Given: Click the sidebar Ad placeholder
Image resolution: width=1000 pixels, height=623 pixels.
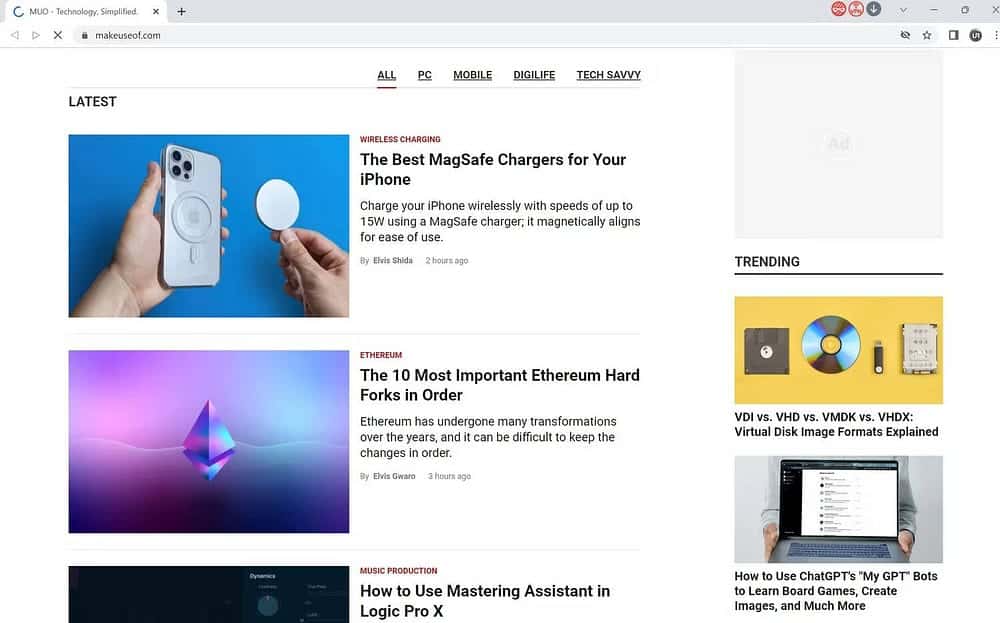Looking at the screenshot, I should click(838, 144).
